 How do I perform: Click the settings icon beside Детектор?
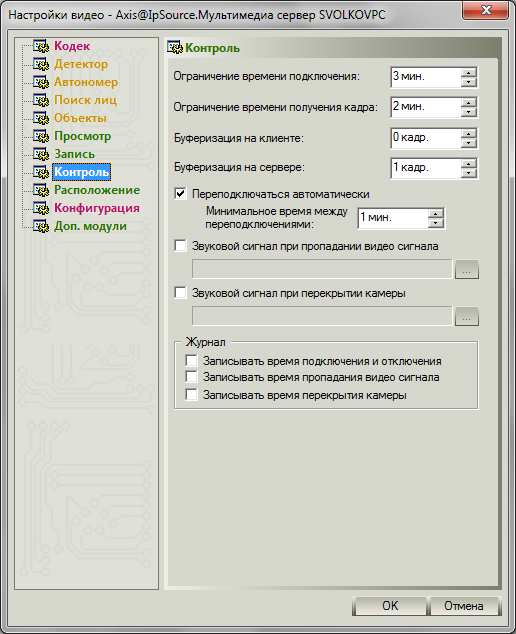click(x=41, y=64)
